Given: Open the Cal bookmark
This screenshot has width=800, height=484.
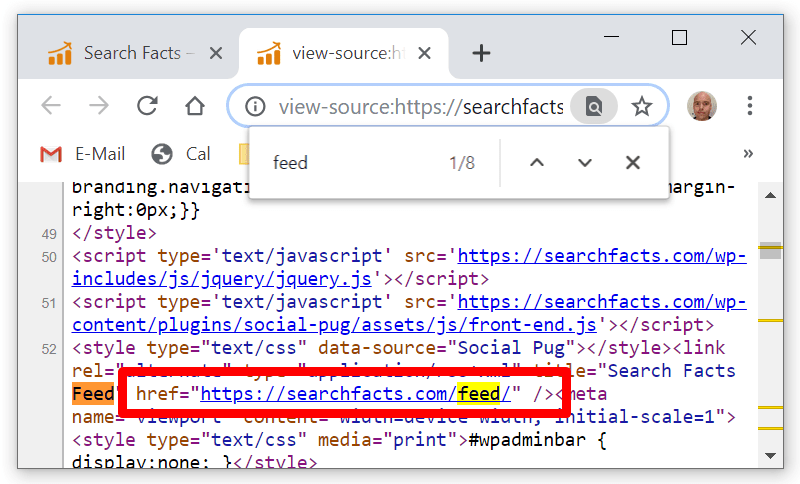Looking at the screenshot, I should (181, 154).
